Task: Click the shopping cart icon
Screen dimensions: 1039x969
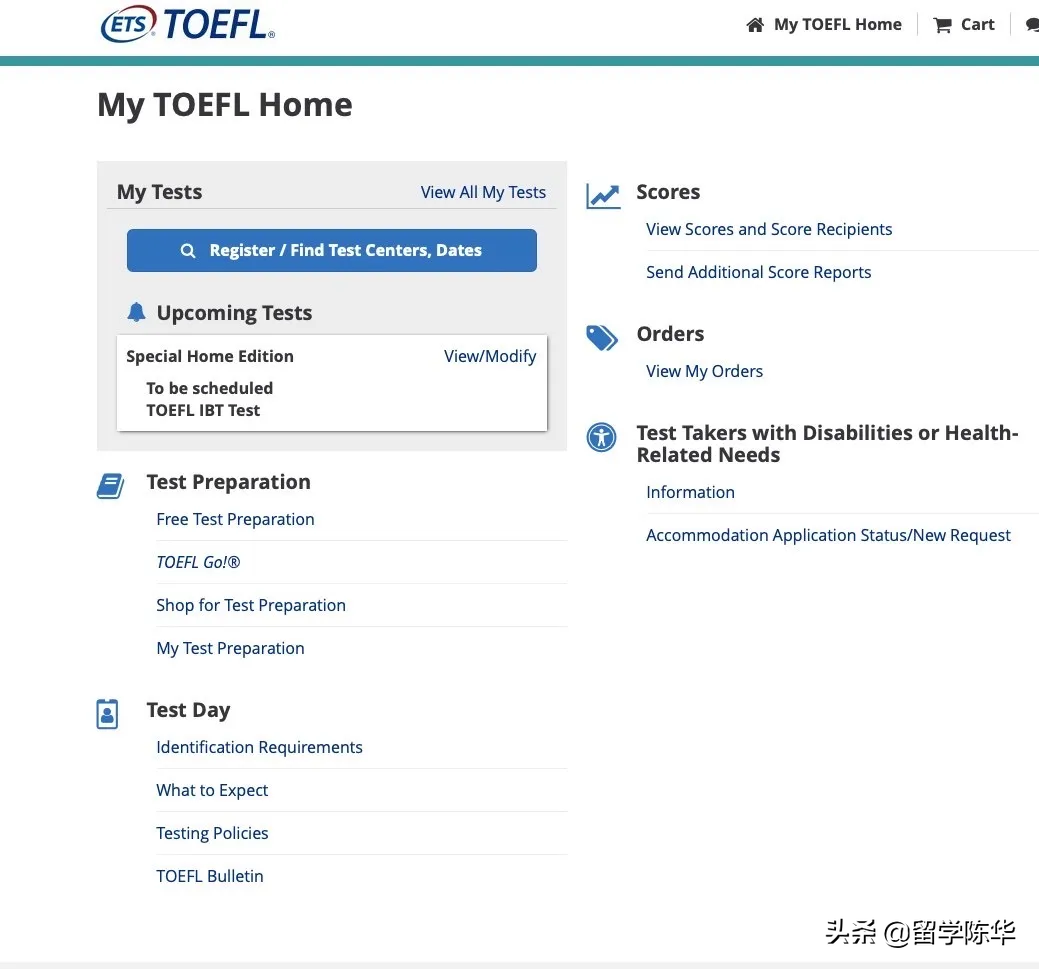Action: pyautogui.click(x=942, y=25)
